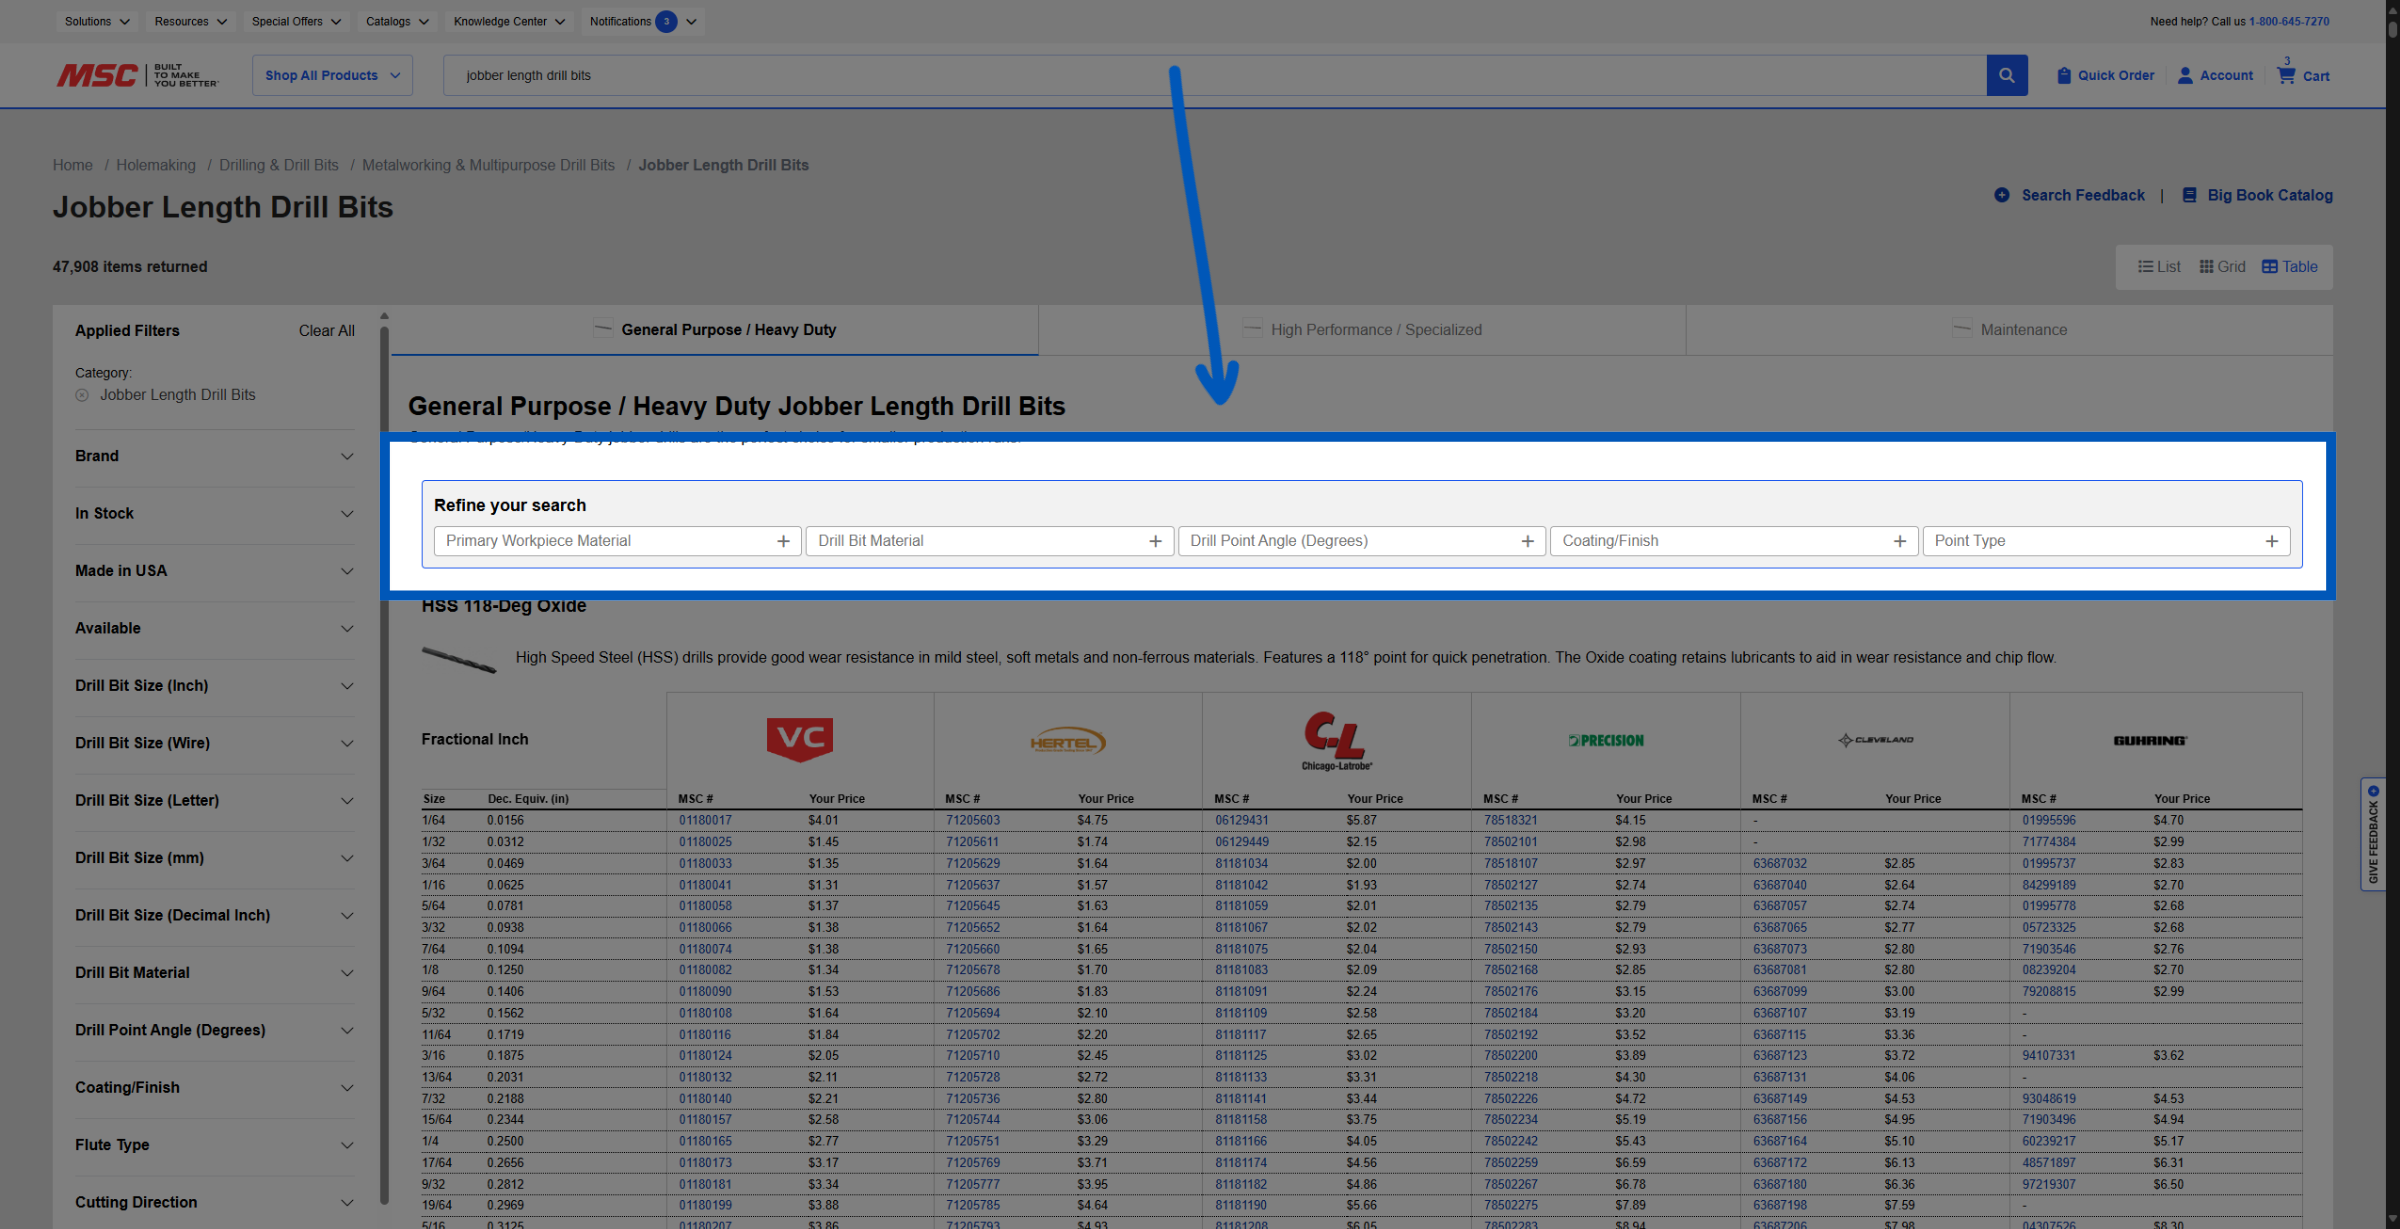This screenshot has width=2400, height=1229.
Task: Click the search magnifier button
Action: (x=2006, y=75)
